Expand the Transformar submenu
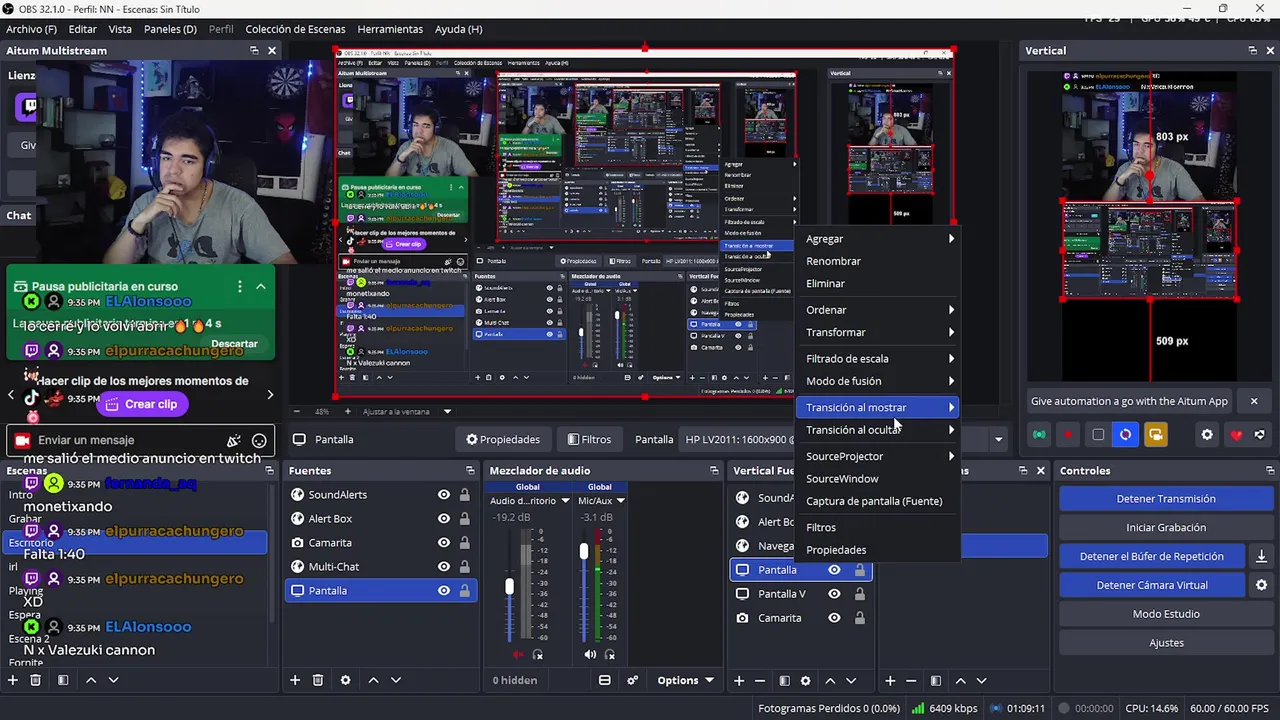This screenshot has height=720, width=1280. click(x=877, y=332)
